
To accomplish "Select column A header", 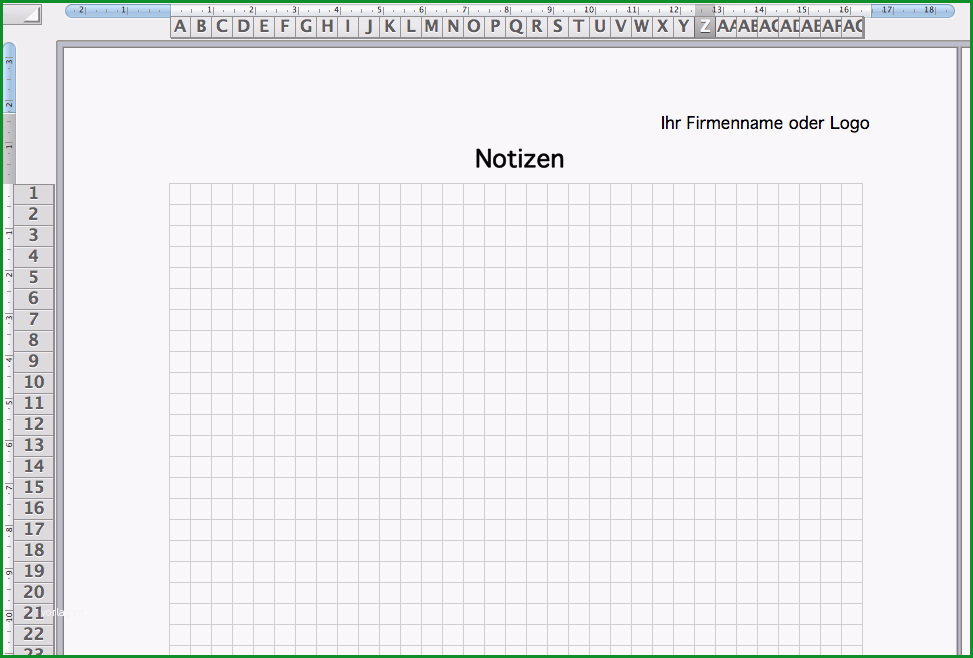I will pyautogui.click(x=180, y=27).
